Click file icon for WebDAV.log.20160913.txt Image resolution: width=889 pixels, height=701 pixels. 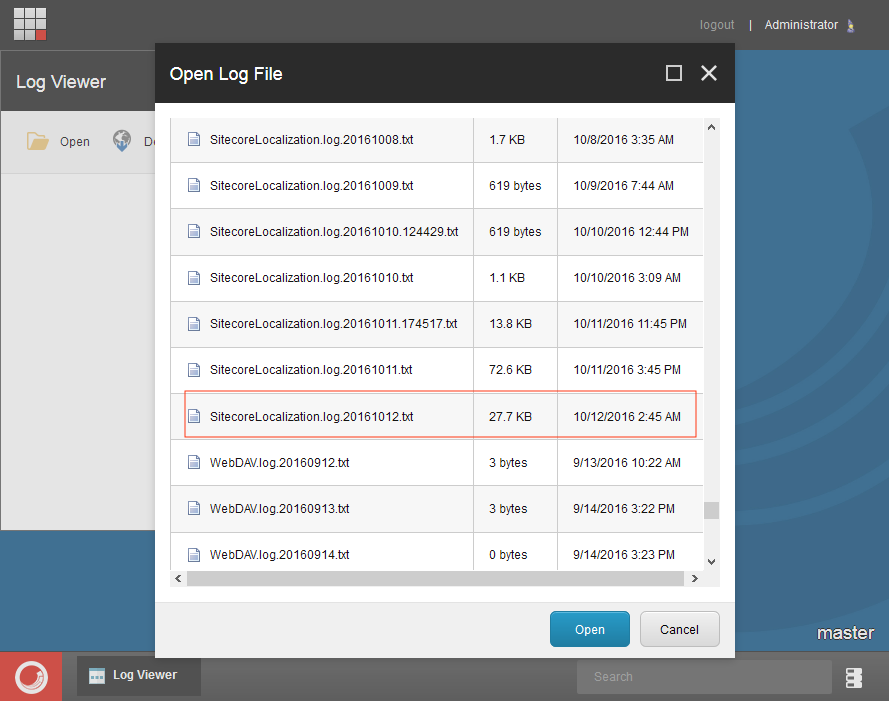tap(194, 508)
